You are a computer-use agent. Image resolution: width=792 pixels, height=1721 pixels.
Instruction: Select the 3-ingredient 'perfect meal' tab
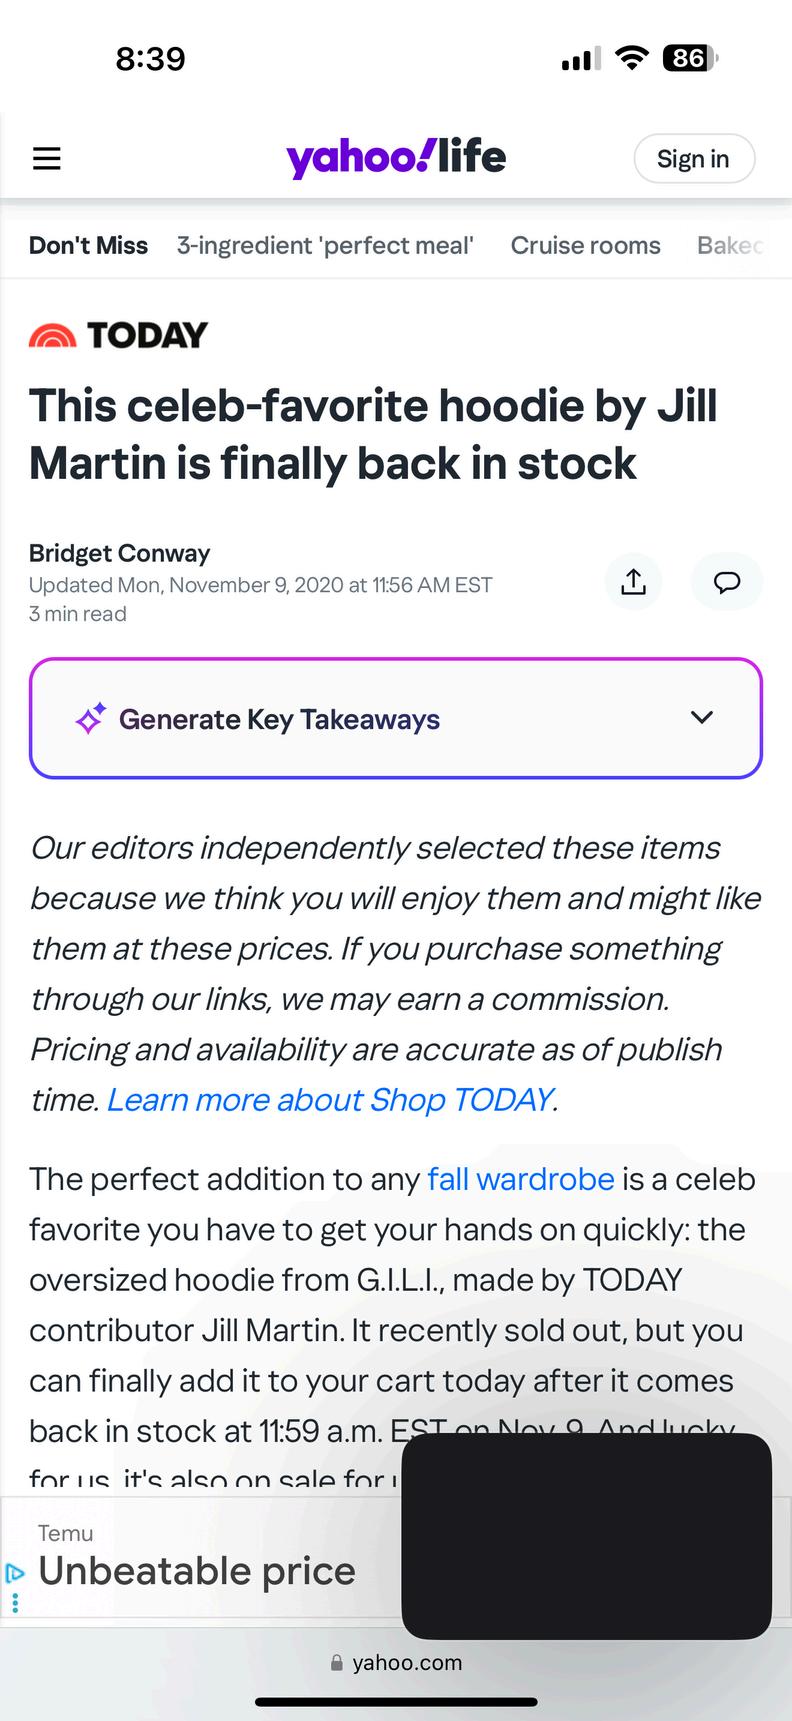click(x=325, y=245)
